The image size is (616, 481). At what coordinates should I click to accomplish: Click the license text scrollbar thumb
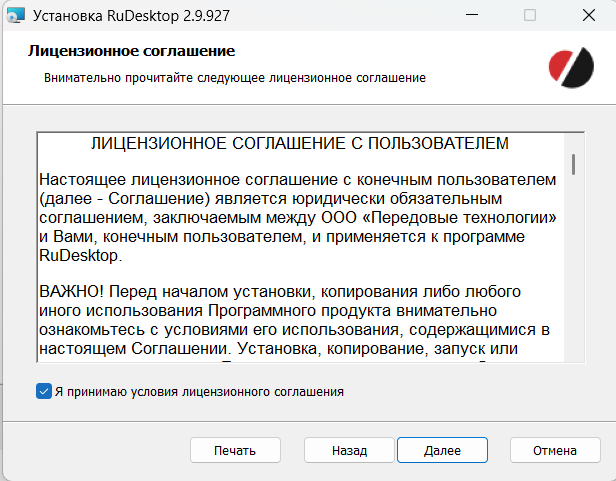click(x=574, y=164)
